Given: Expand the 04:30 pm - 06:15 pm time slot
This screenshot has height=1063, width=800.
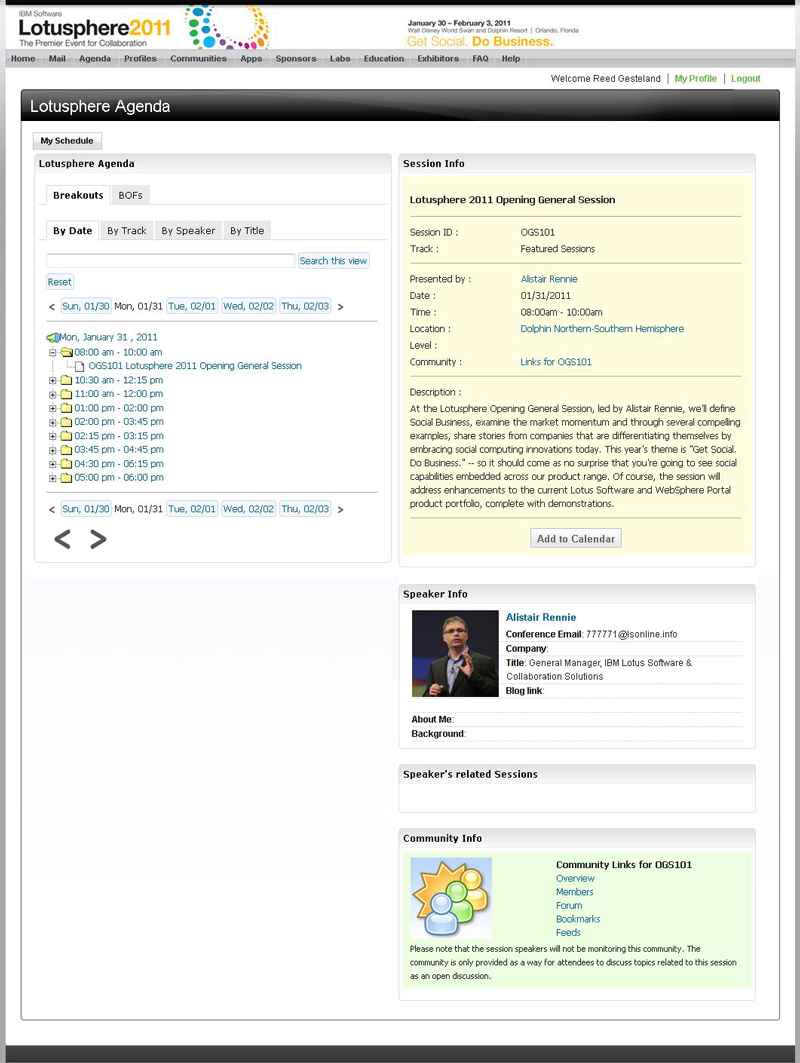Looking at the screenshot, I should pyautogui.click(x=53, y=464).
